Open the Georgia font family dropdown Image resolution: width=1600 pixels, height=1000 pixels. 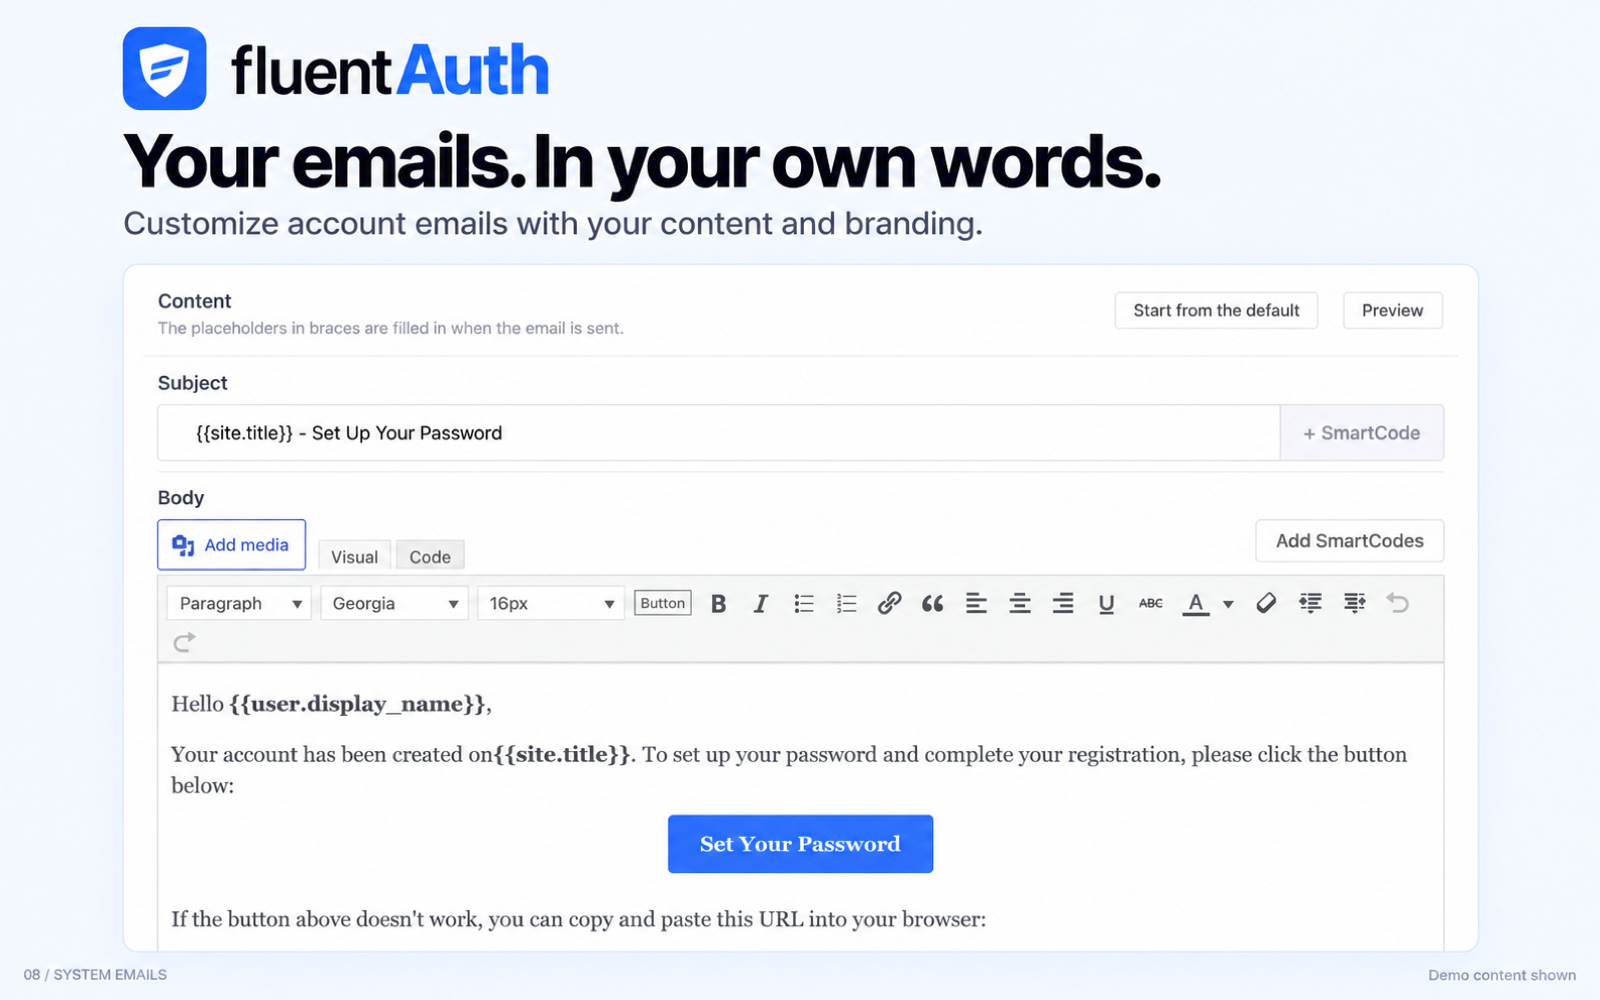[394, 603]
